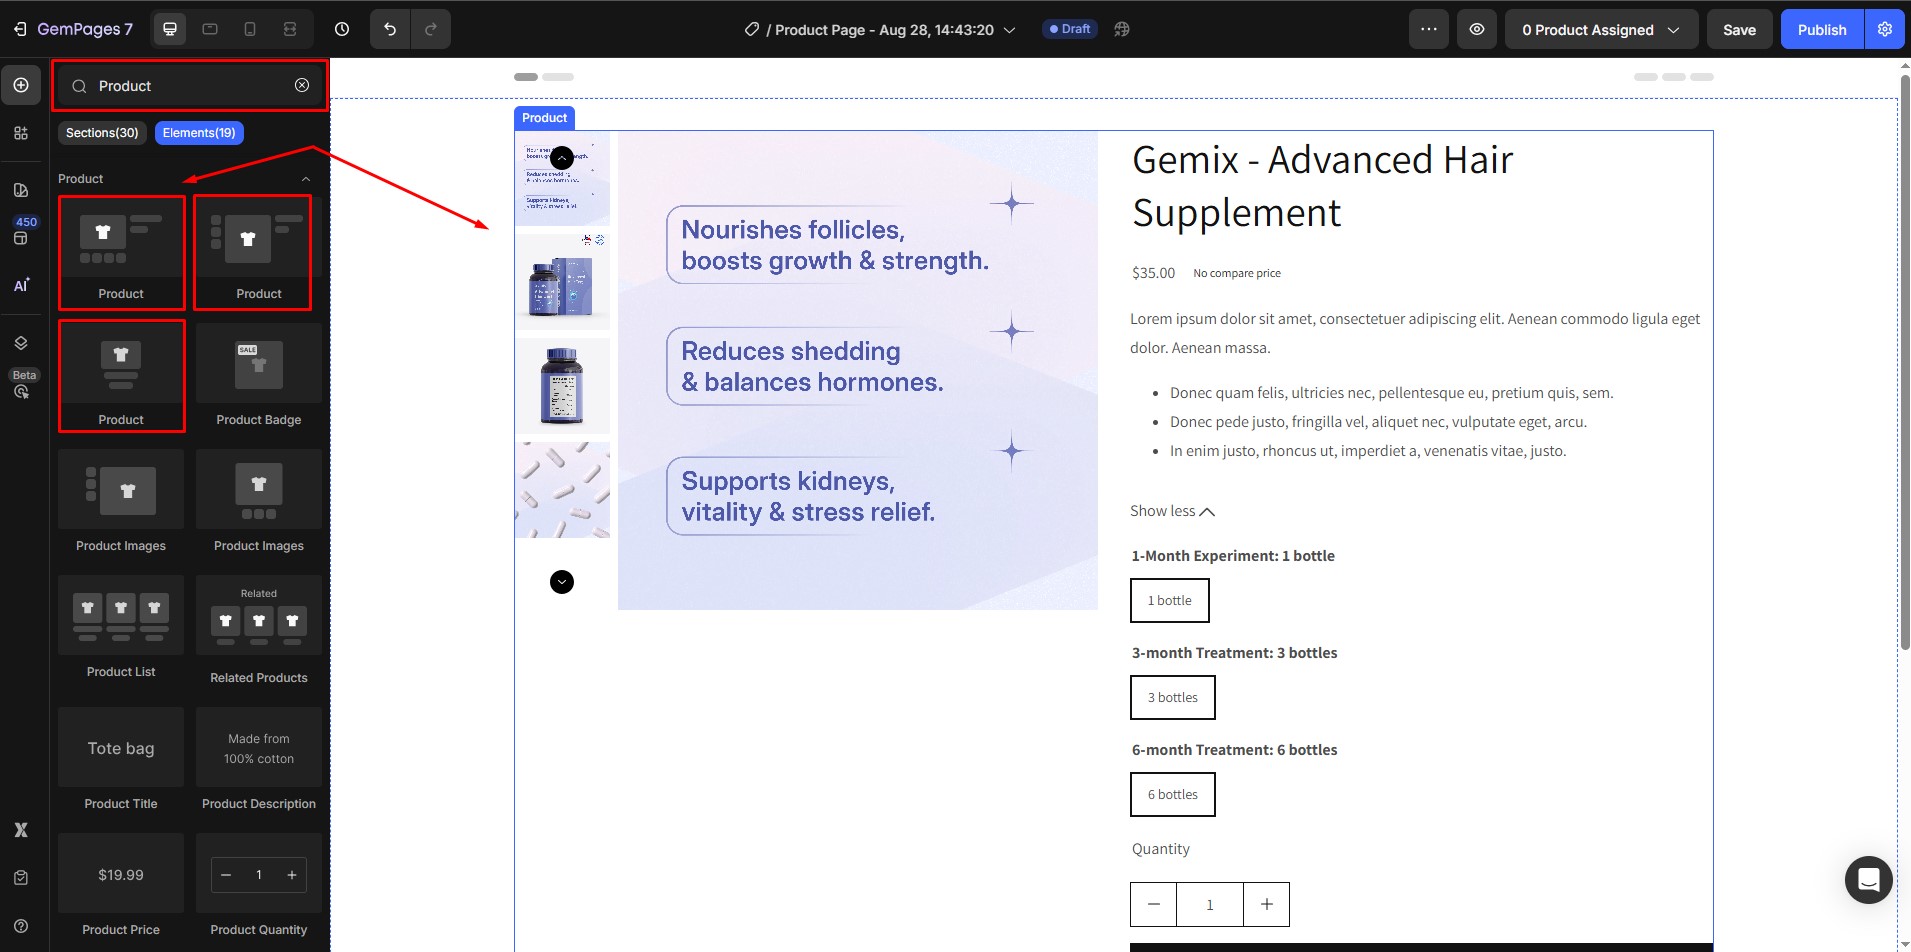Select the 3 bottles variant option

coord(1172,697)
